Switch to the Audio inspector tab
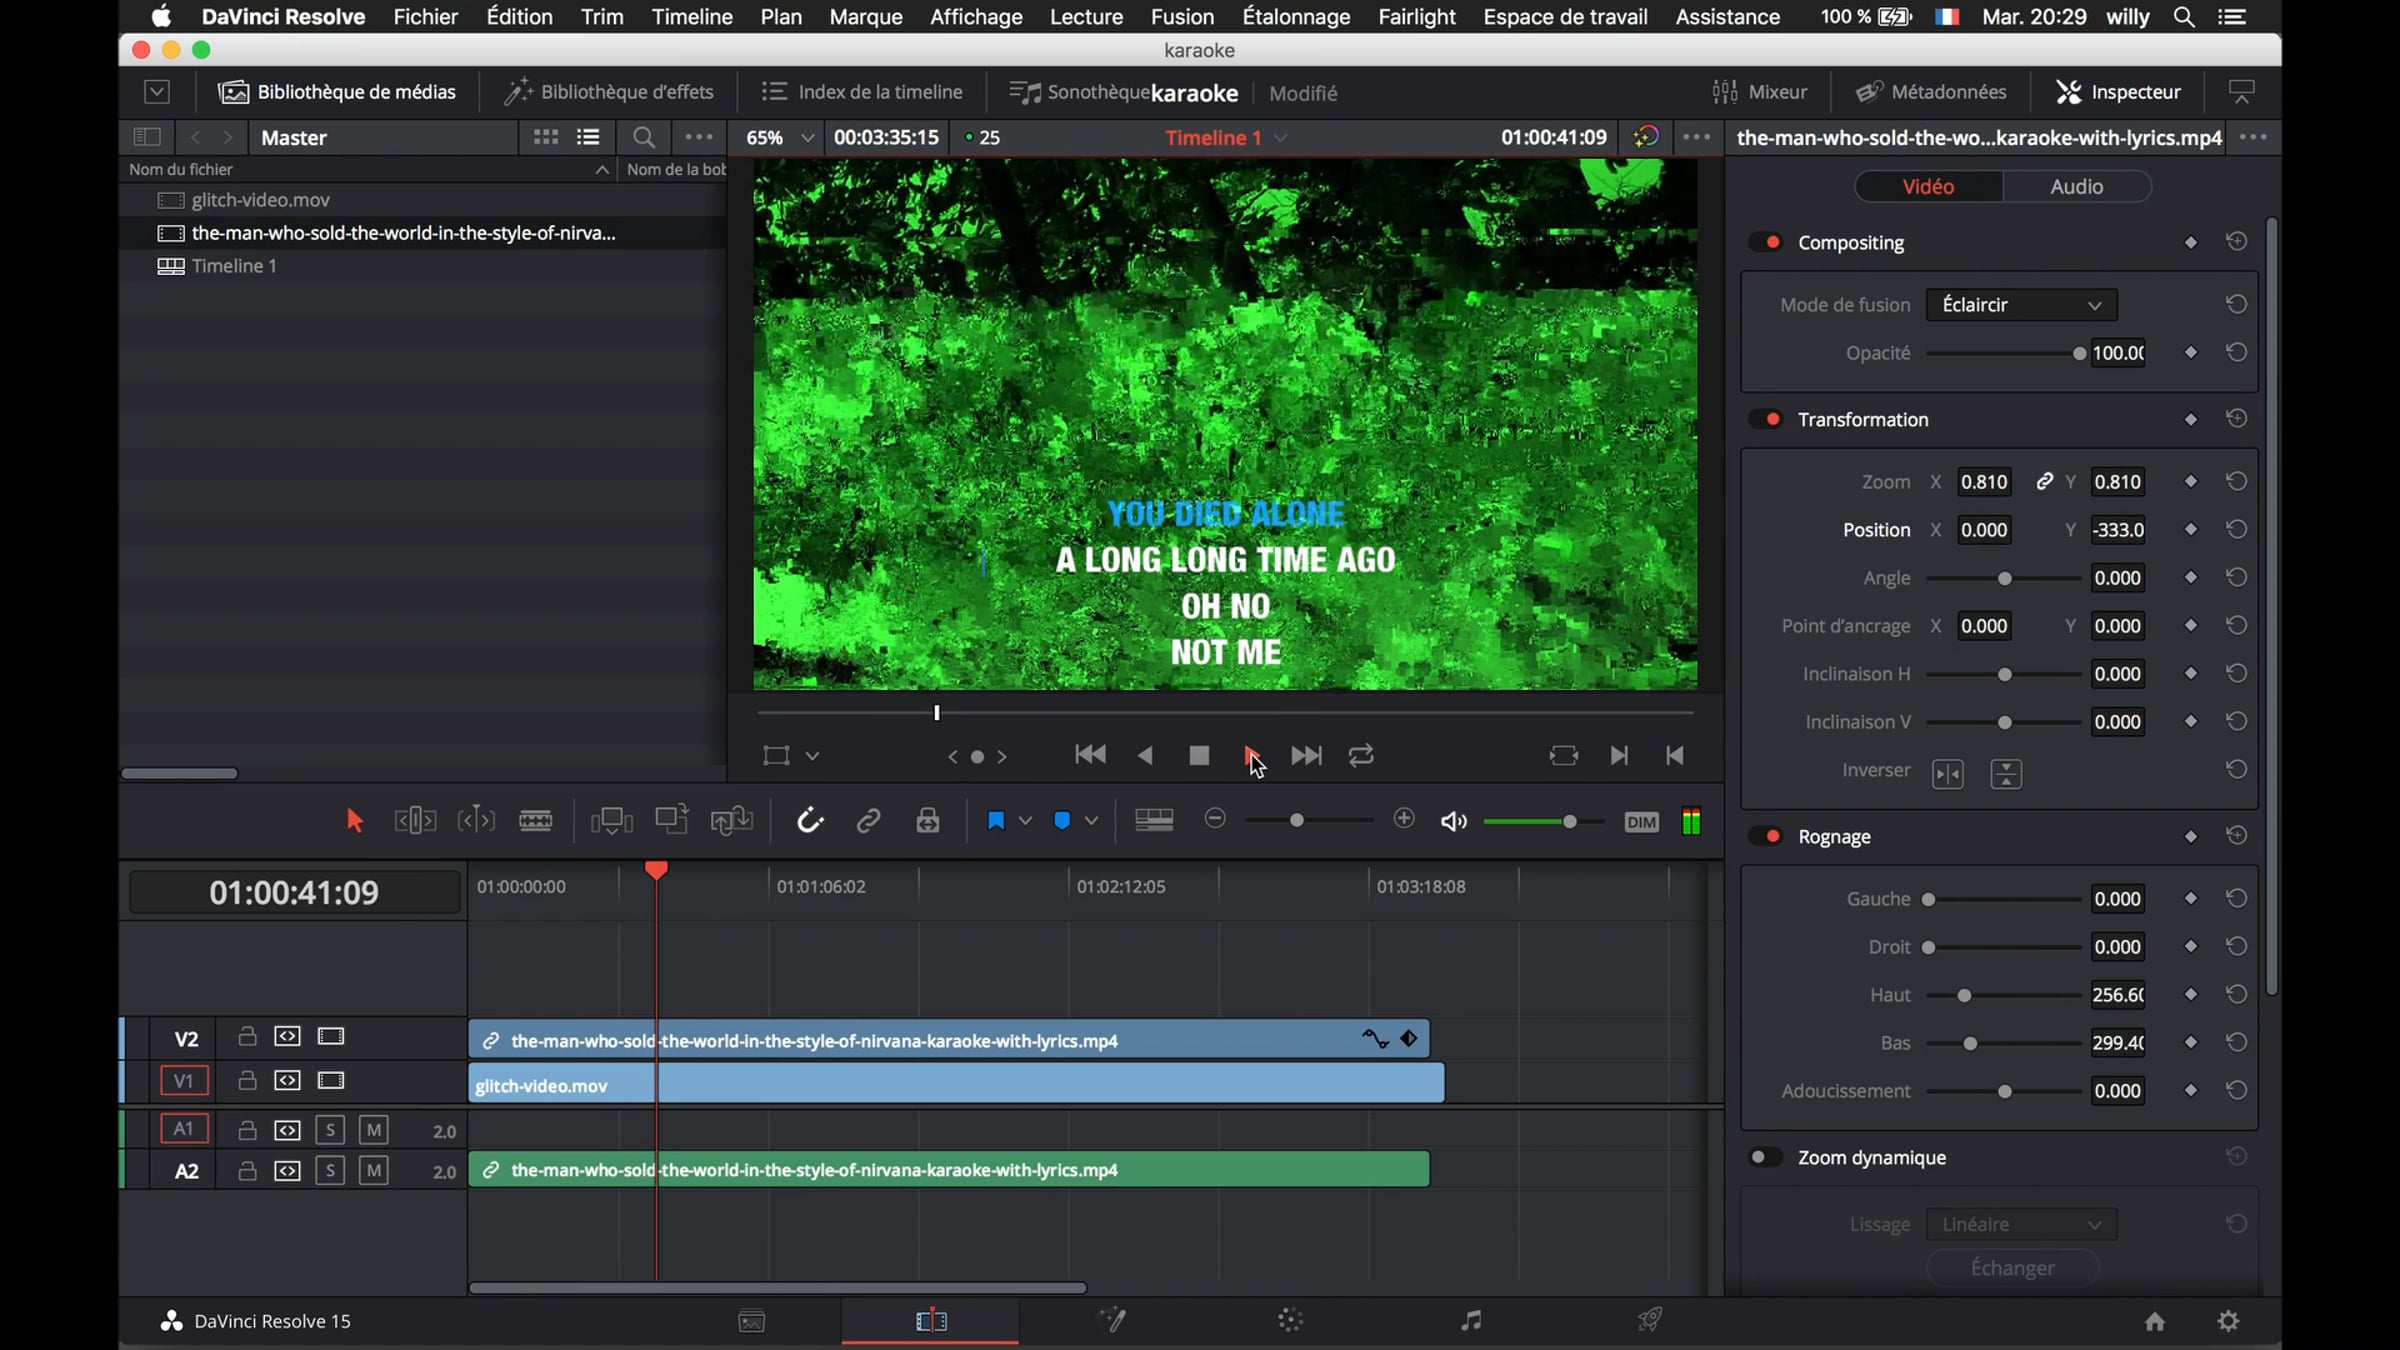This screenshot has width=2400, height=1350. (2076, 187)
